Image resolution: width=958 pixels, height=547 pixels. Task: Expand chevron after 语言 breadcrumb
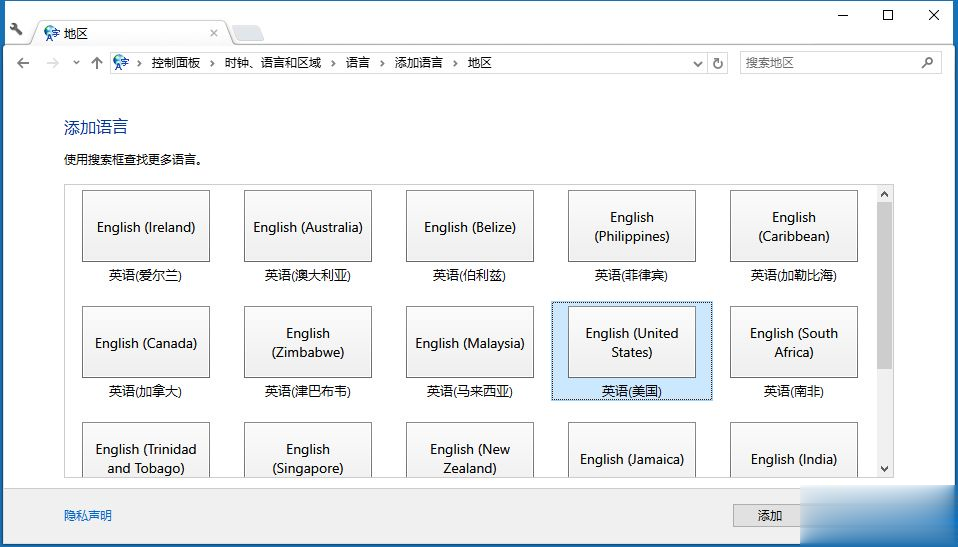click(x=382, y=64)
